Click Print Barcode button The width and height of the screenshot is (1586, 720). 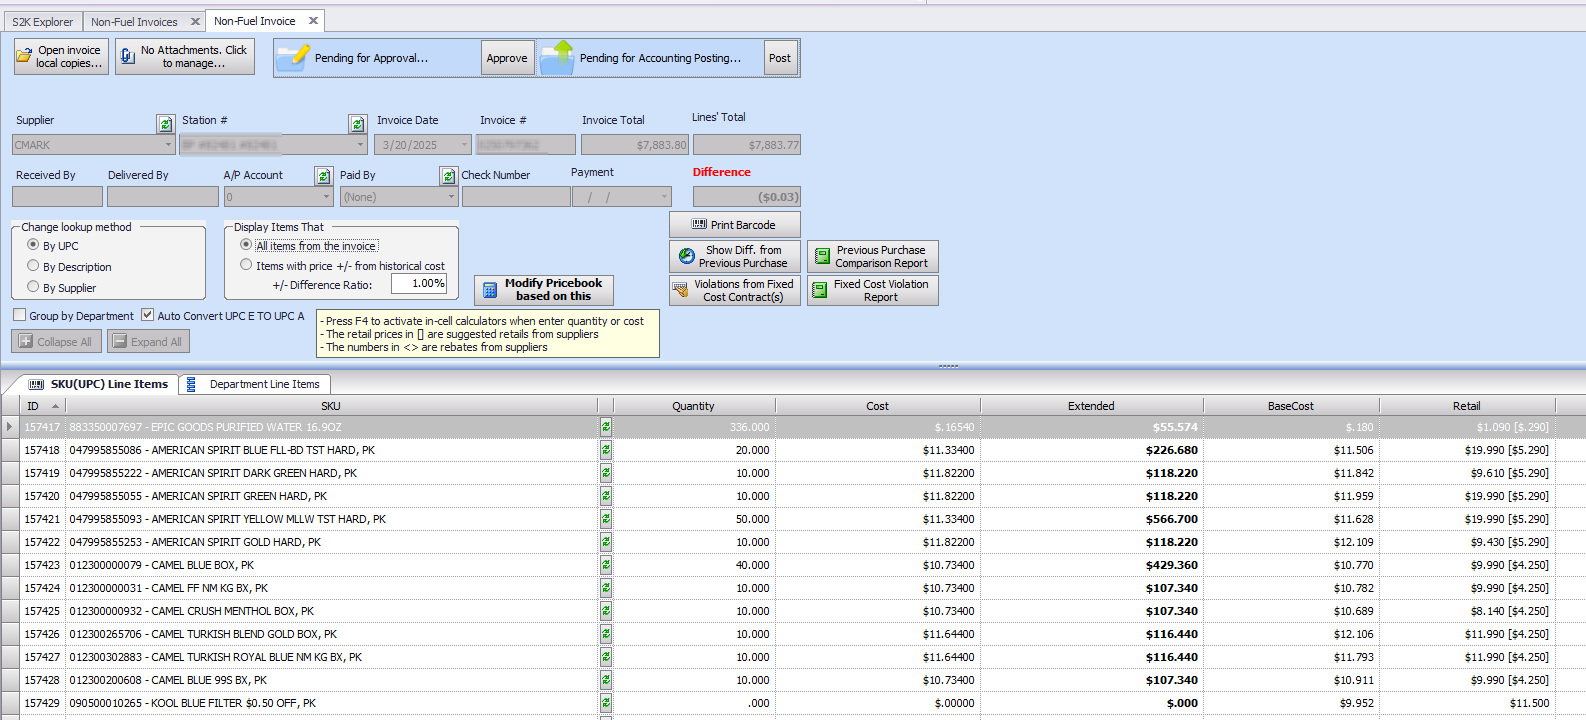[735, 225]
